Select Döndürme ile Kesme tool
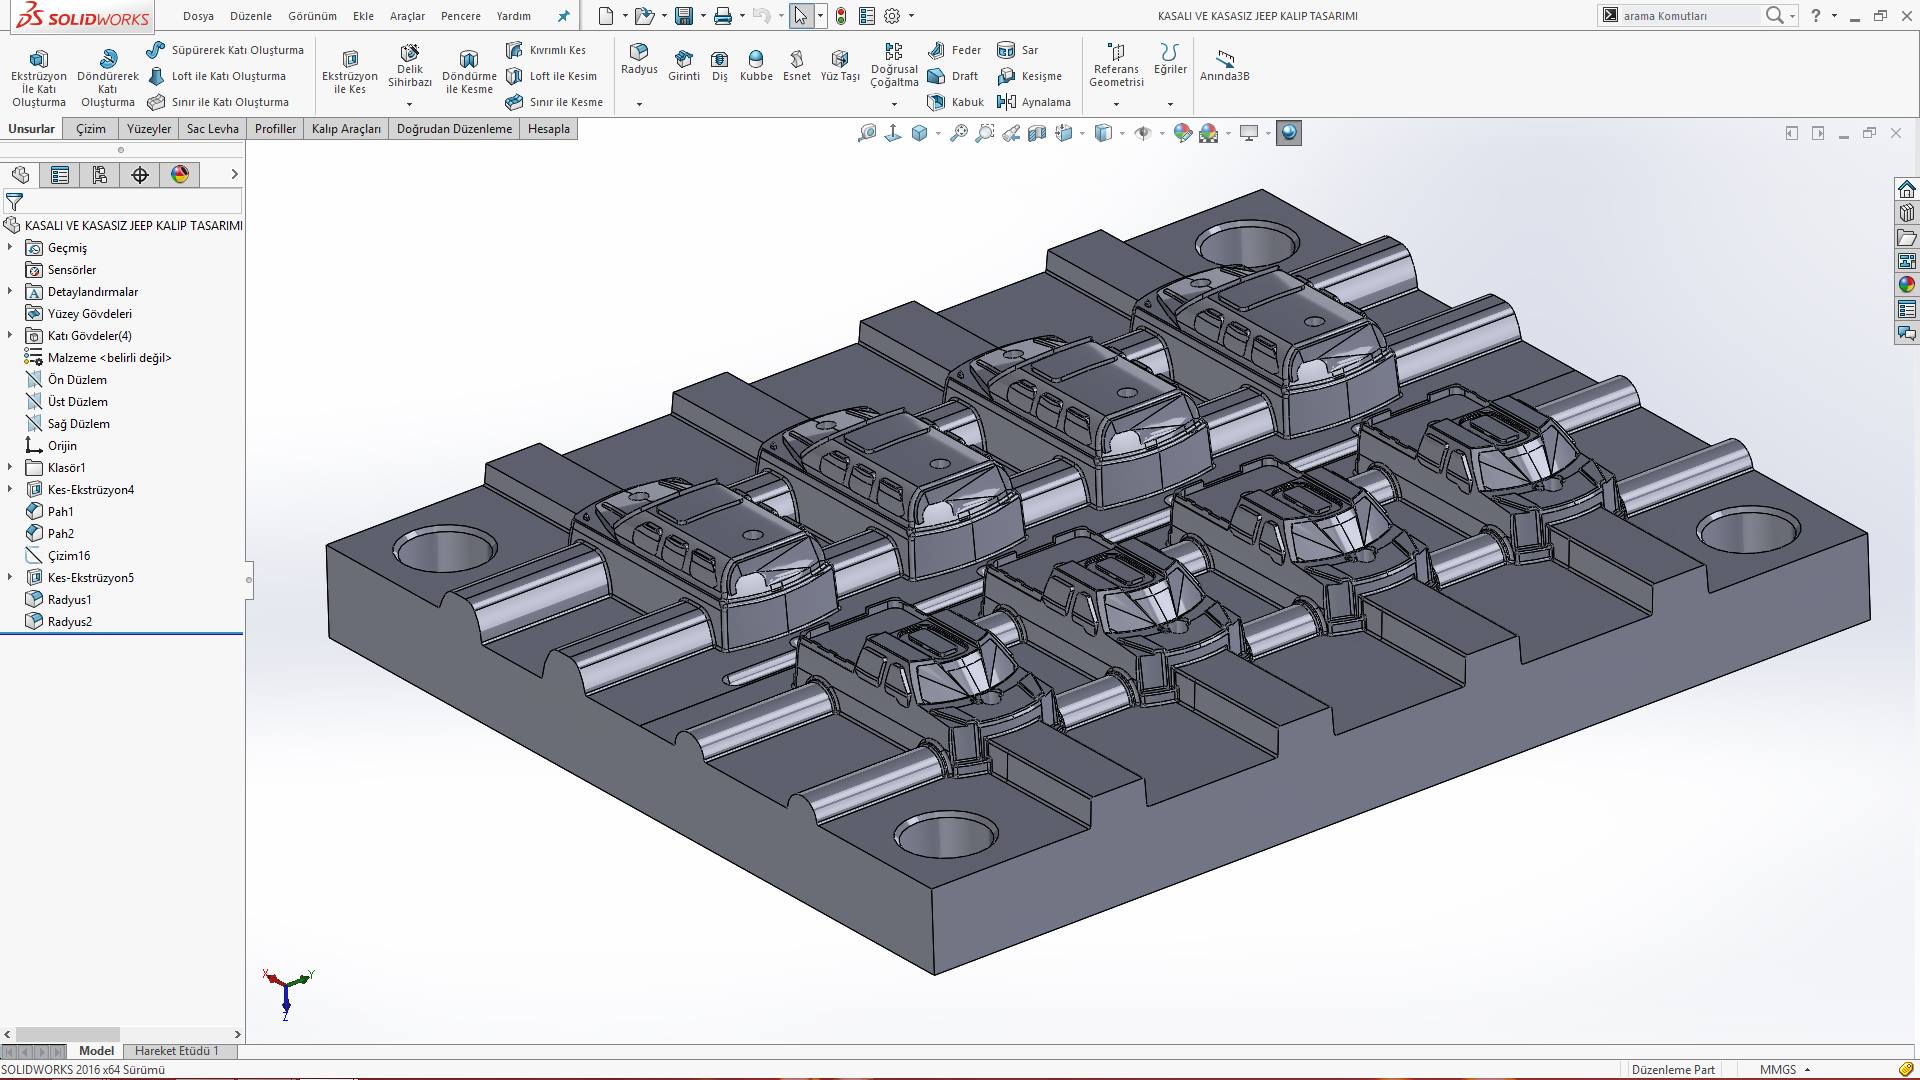 click(x=469, y=72)
